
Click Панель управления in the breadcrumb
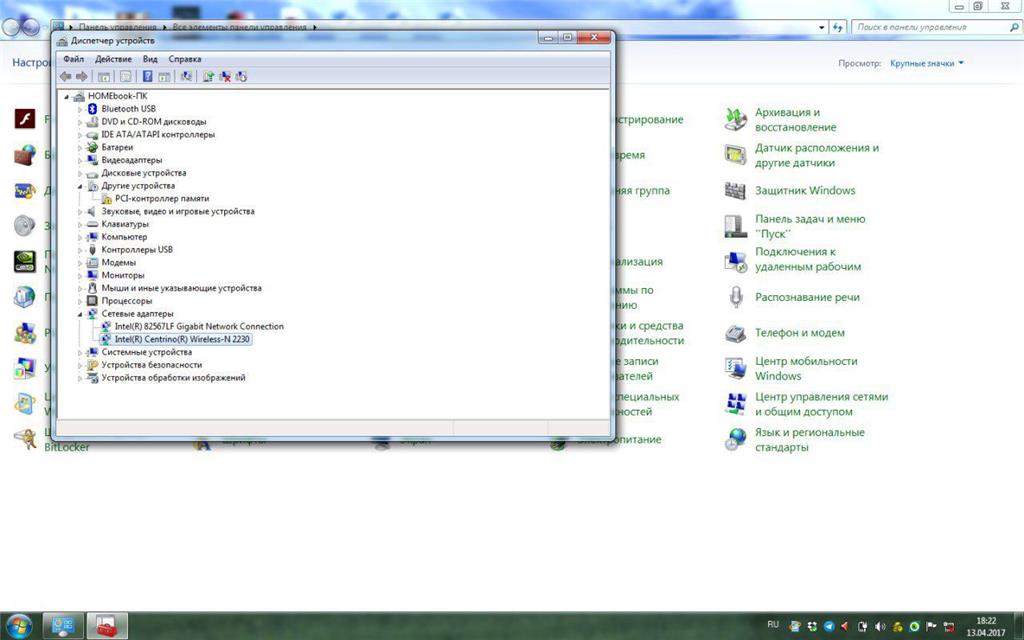click(x=118, y=27)
